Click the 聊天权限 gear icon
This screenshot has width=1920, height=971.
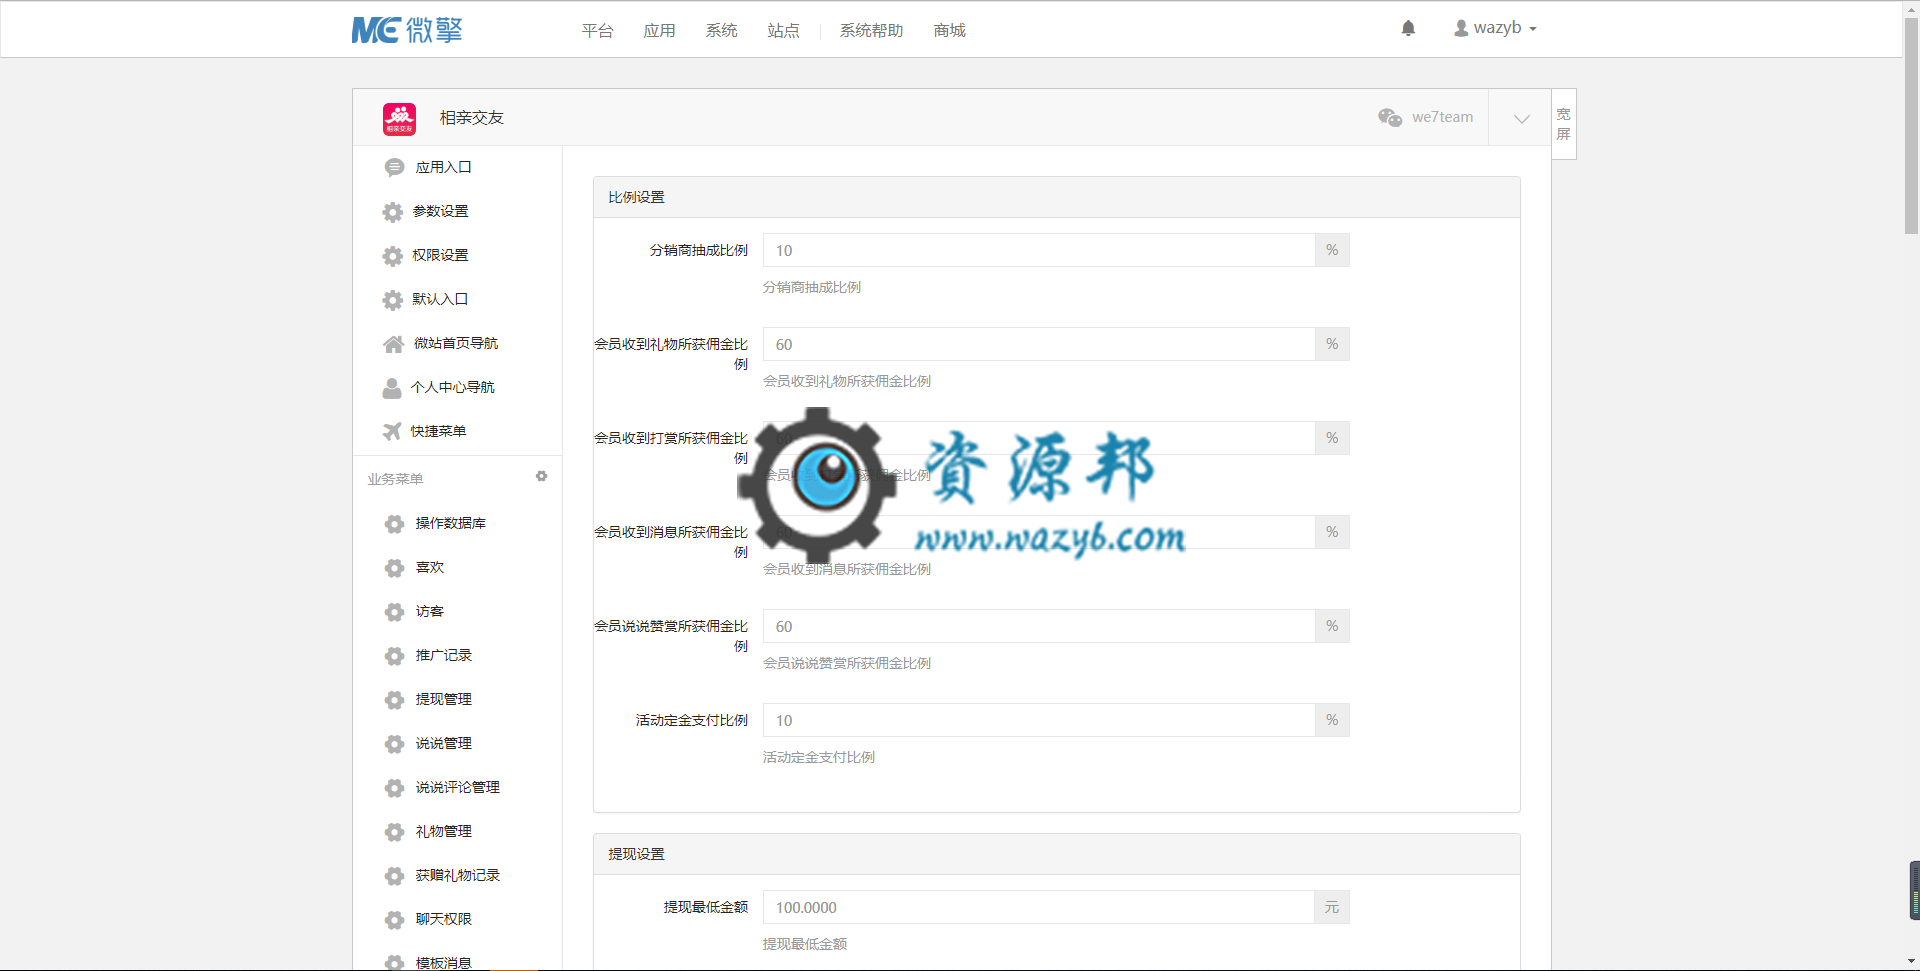(394, 920)
